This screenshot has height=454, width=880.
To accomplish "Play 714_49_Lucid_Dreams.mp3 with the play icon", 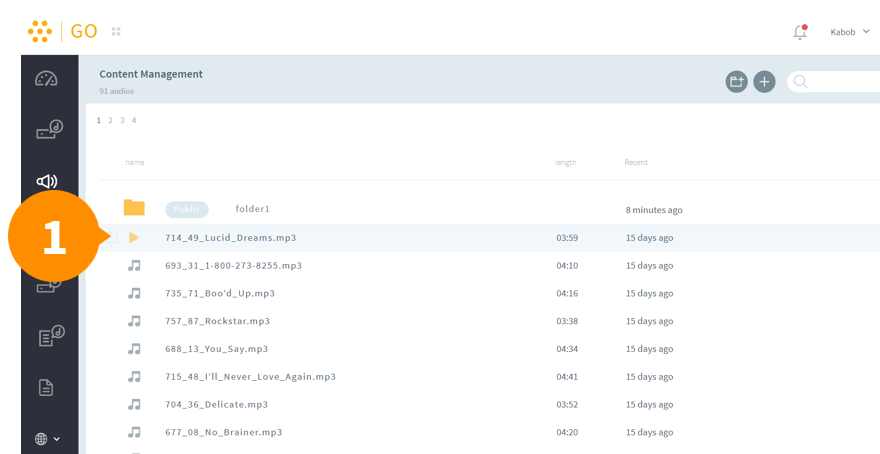I will pyautogui.click(x=134, y=237).
